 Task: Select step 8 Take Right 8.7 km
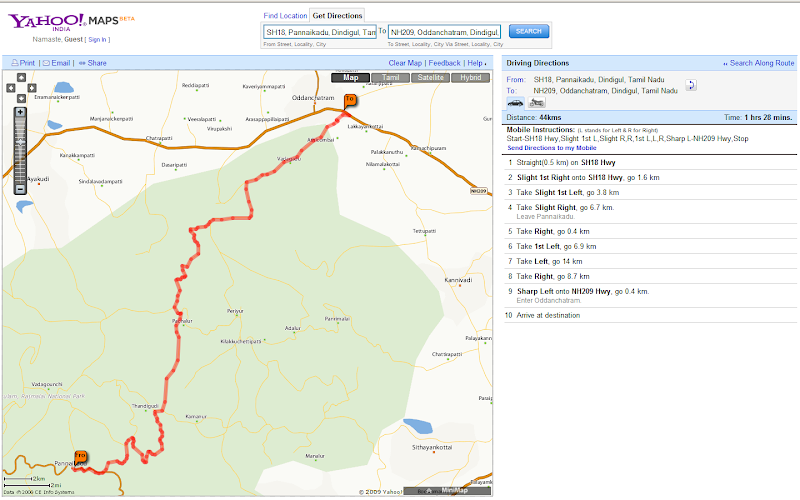(x=650, y=276)
